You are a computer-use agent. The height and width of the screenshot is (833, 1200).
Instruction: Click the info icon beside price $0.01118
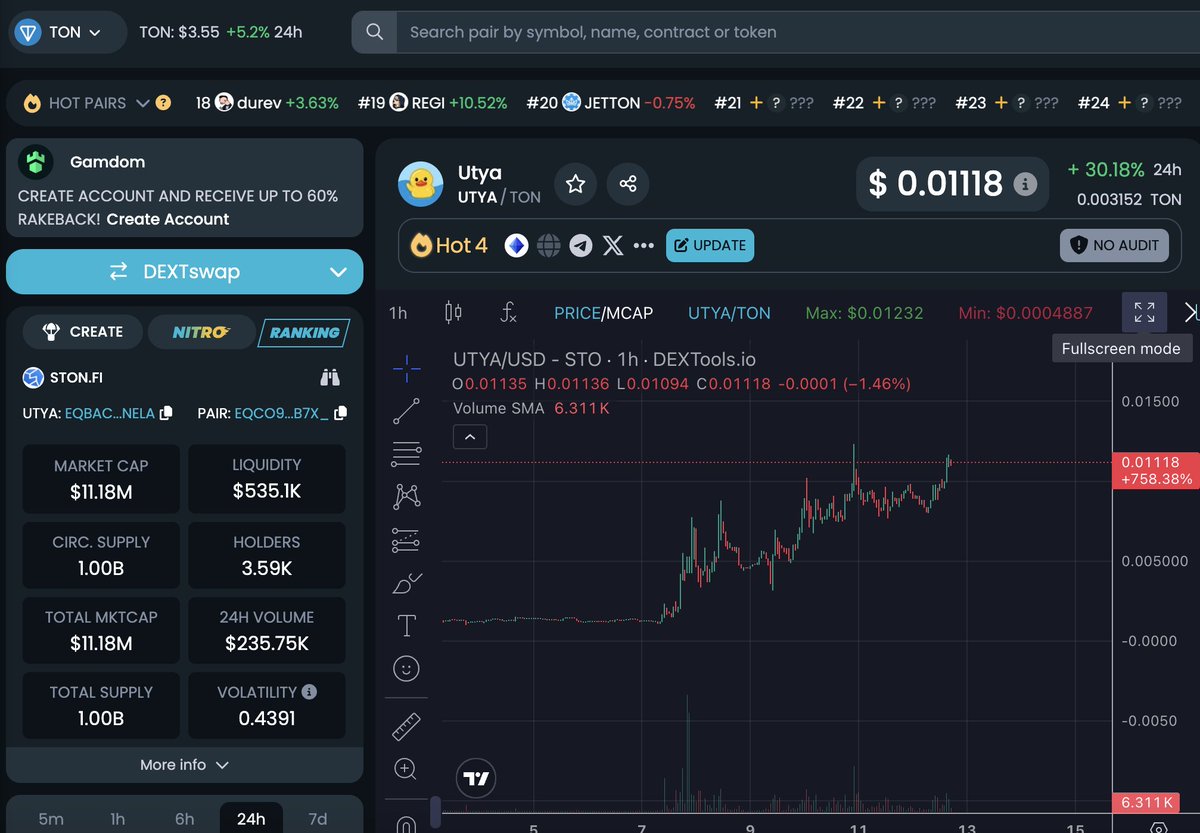[1025, 184]
